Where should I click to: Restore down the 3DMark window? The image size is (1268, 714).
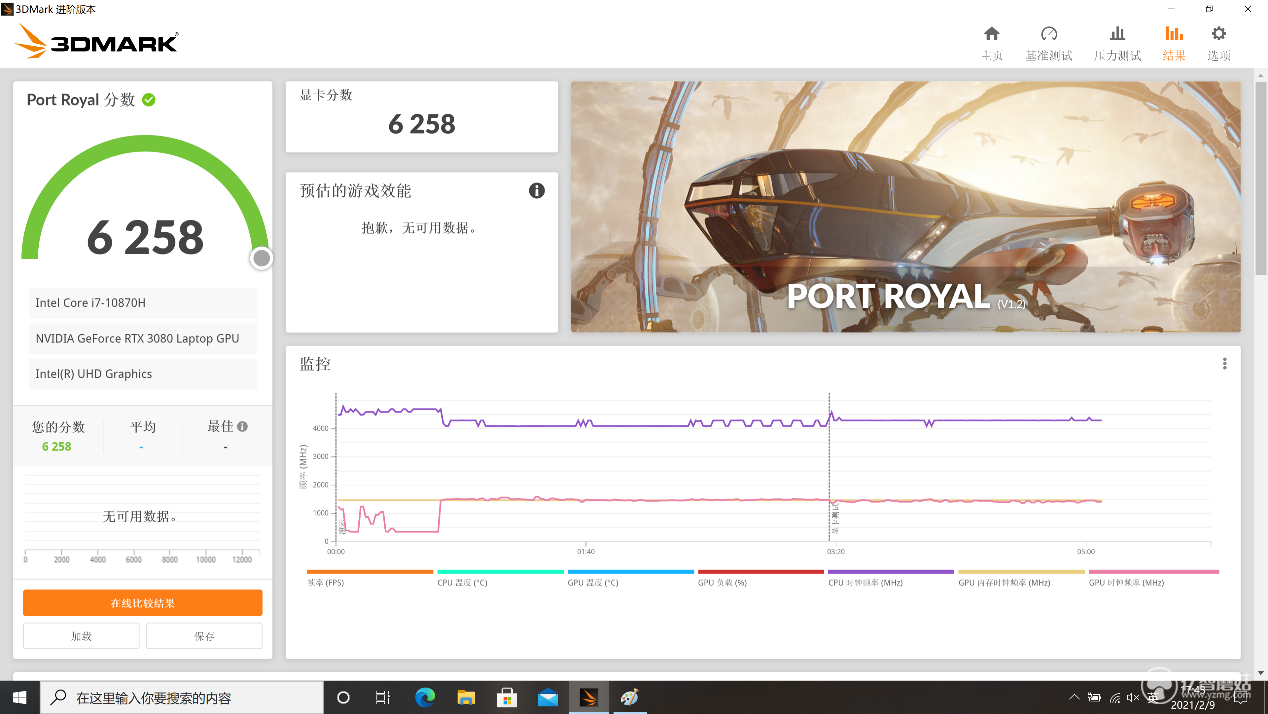[x=1209, y=8]
